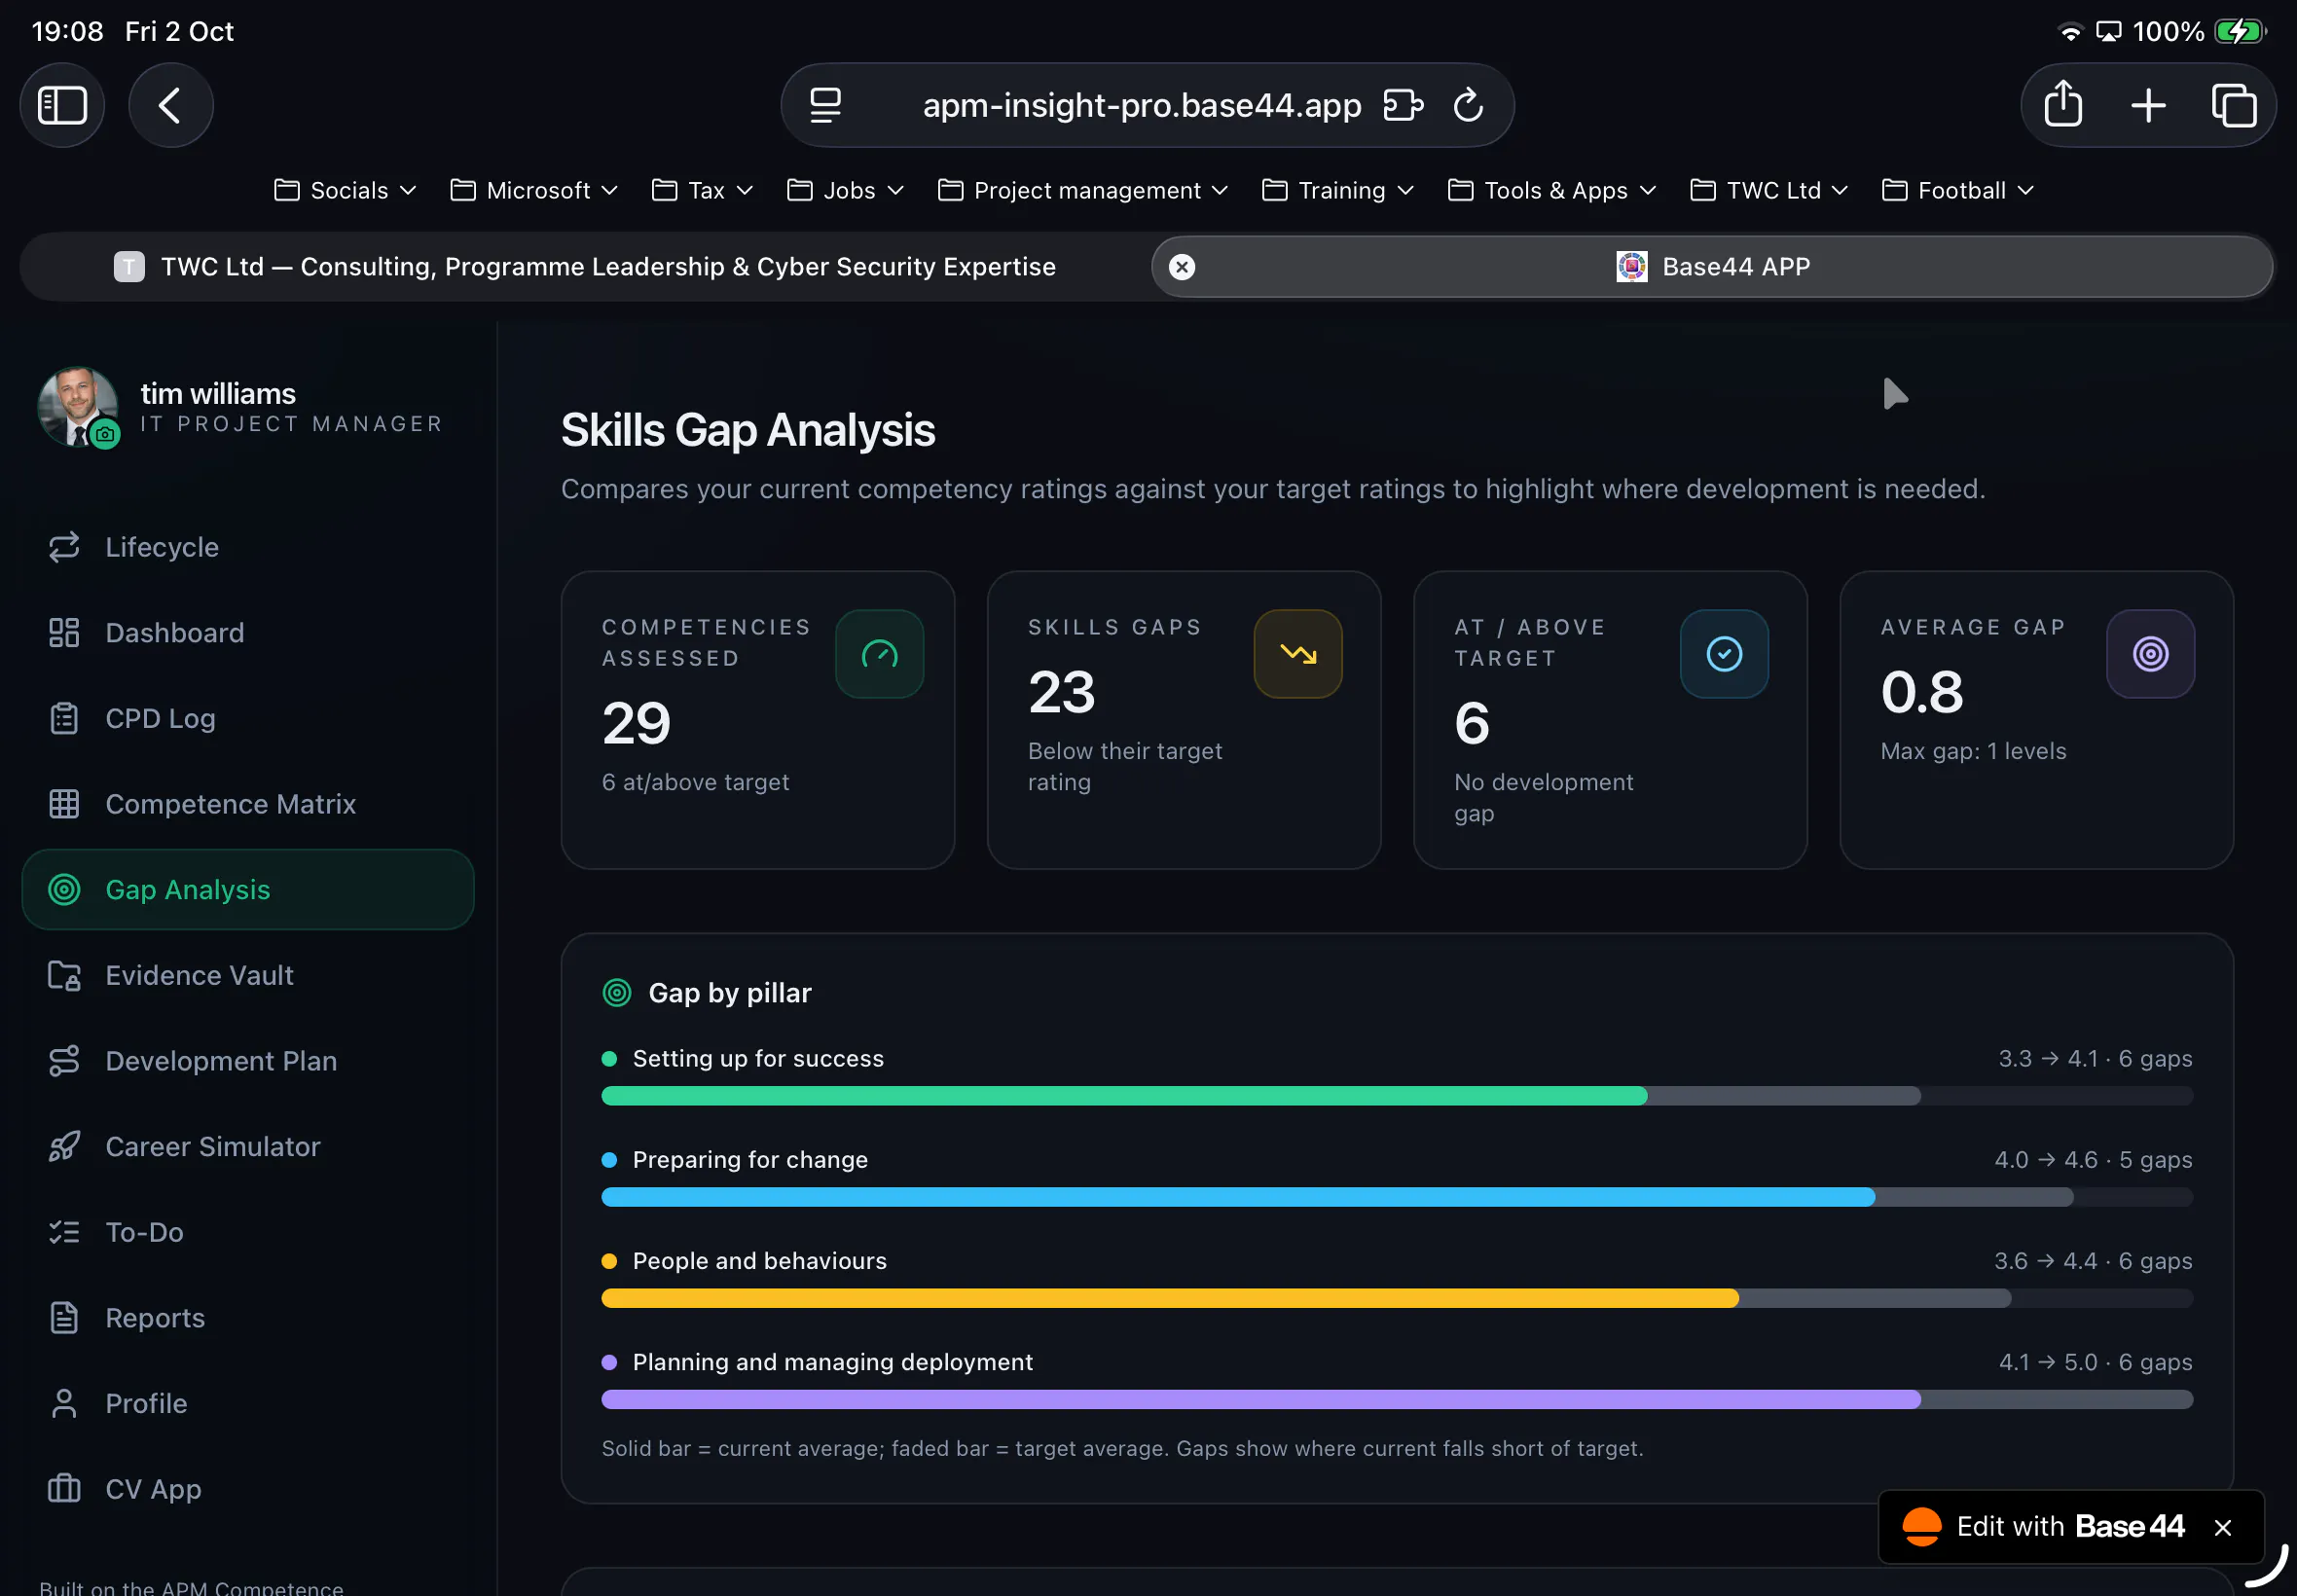The image size is (2297, 1596).
Task: Expand the Jobs bookmarks folder
Action: coord(845,190)
